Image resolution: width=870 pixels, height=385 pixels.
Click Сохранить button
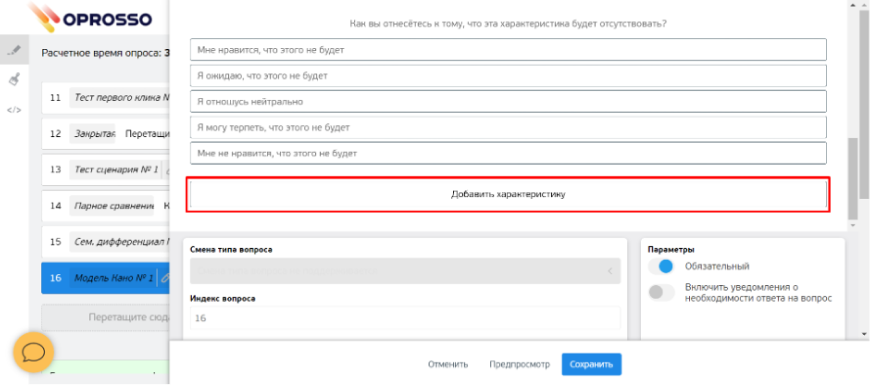pyautogui.click(x=591, y=364)
